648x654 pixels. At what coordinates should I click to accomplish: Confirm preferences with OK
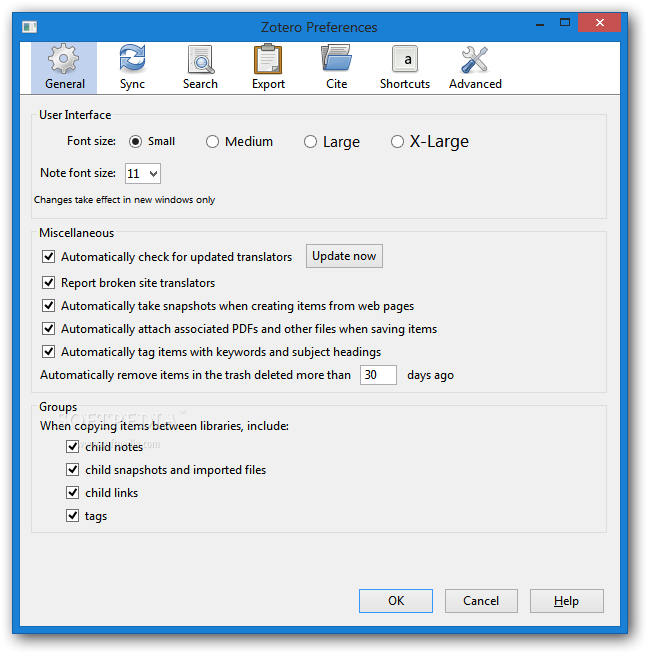(396, 601)
